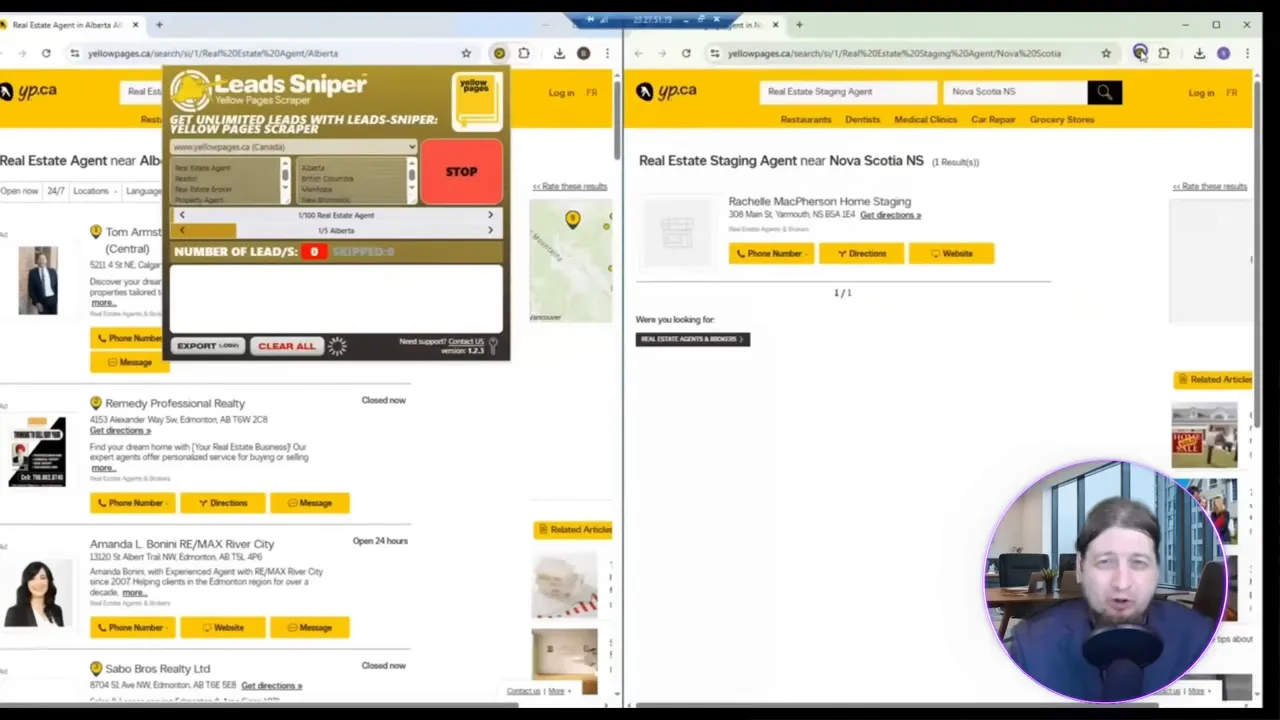Click Amanda L. Bonini profile photo thumbnail

pyautogui.click(x=38, y=593)
